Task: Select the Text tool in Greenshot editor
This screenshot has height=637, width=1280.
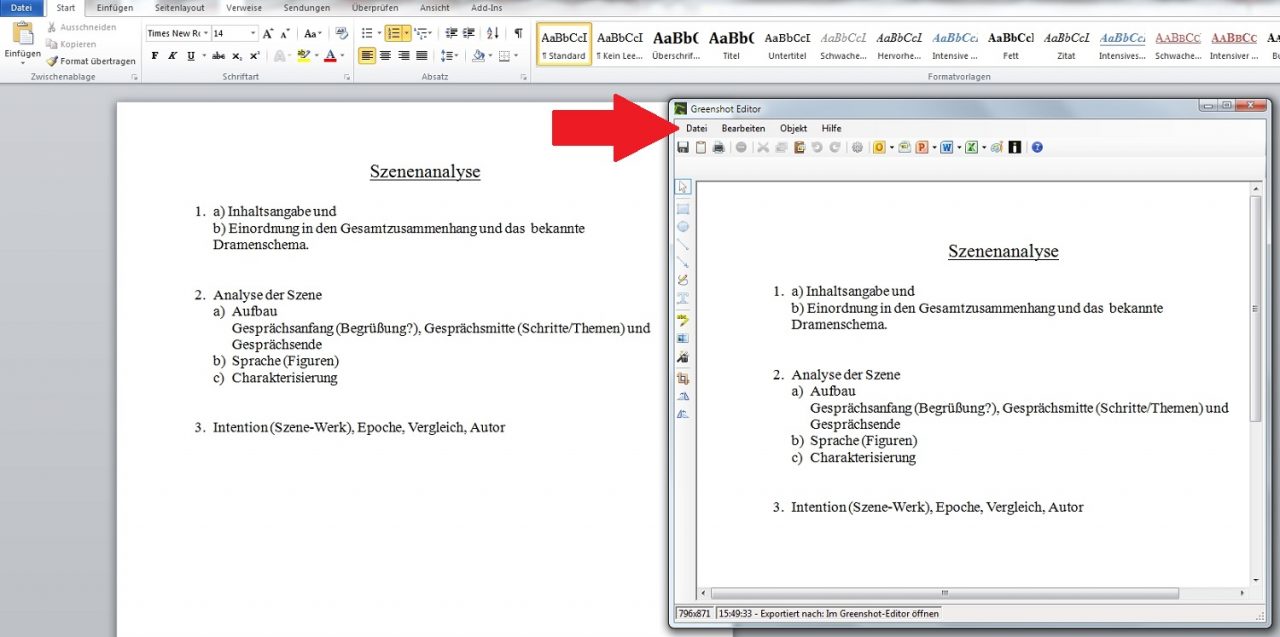Action: [683, 298]
